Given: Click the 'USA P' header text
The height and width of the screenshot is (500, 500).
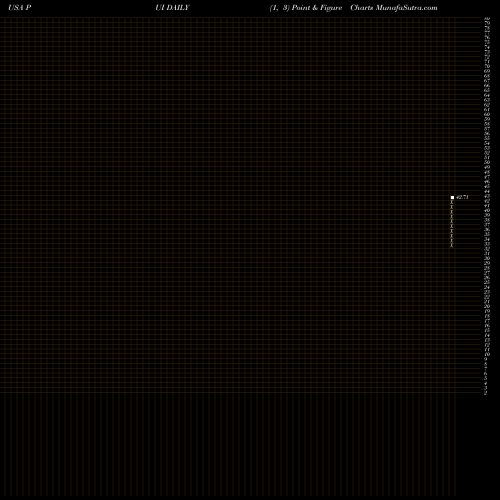Looking at the screenshot, I should coord(20,8).
